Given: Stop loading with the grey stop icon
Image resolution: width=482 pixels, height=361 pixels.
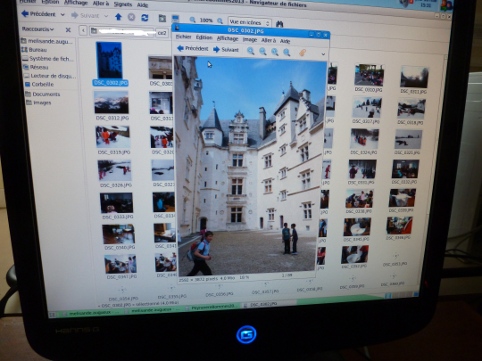Looking at the screenshot, I should 132,17.
